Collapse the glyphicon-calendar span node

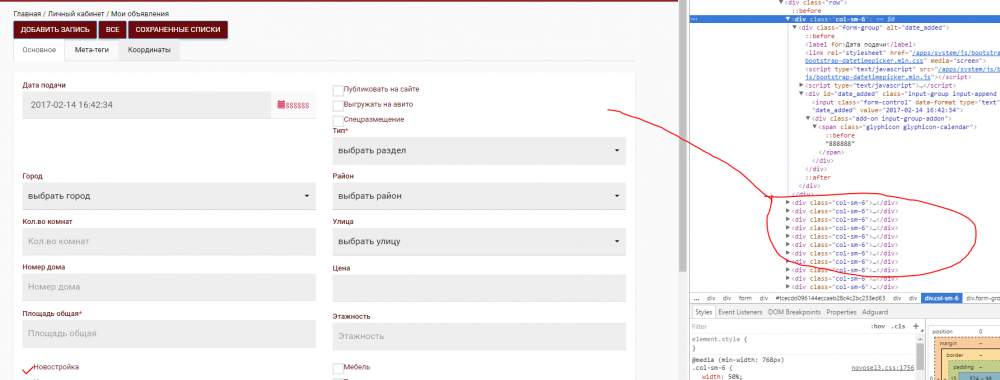pyautogui.click(x=814, y=127)
